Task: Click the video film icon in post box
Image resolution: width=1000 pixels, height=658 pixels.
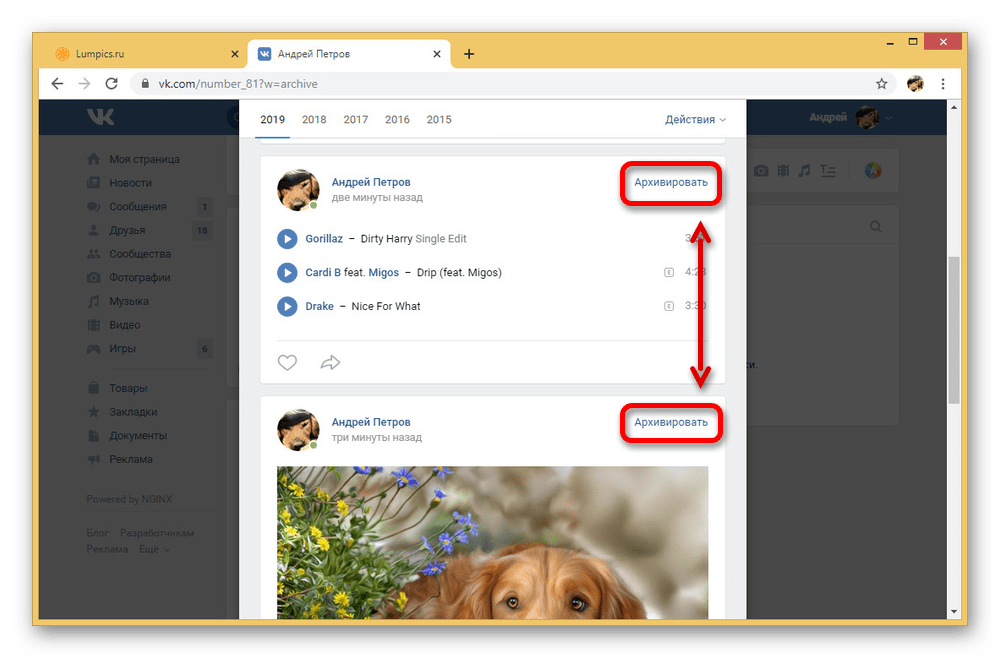Action: coord(783,171)
